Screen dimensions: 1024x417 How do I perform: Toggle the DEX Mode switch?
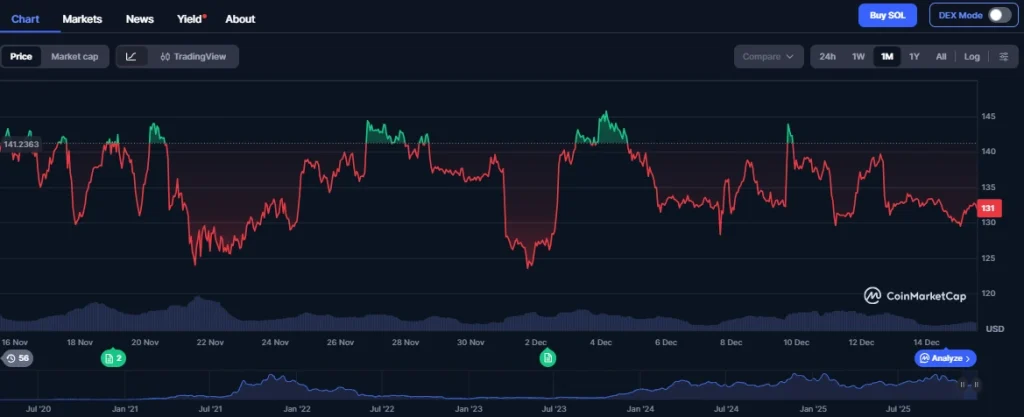[x=998, y=15]
